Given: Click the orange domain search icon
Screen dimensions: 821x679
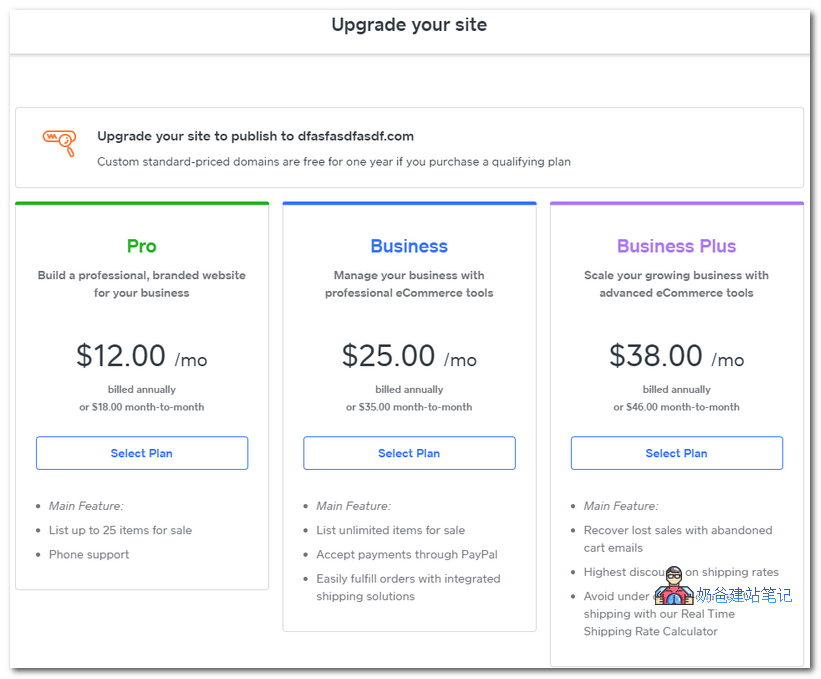Looking at the screenshot, I should [59, 142].
